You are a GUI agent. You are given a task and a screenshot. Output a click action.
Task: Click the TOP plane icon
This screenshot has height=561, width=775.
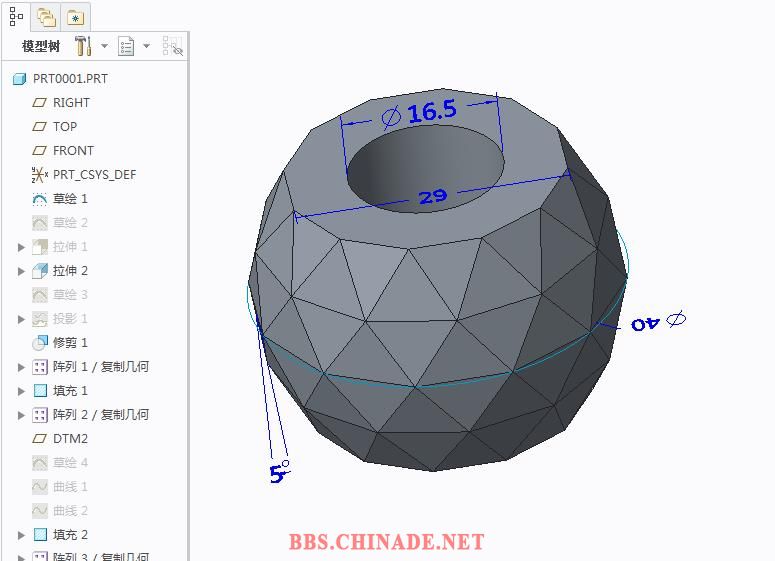tap(40, 127)
